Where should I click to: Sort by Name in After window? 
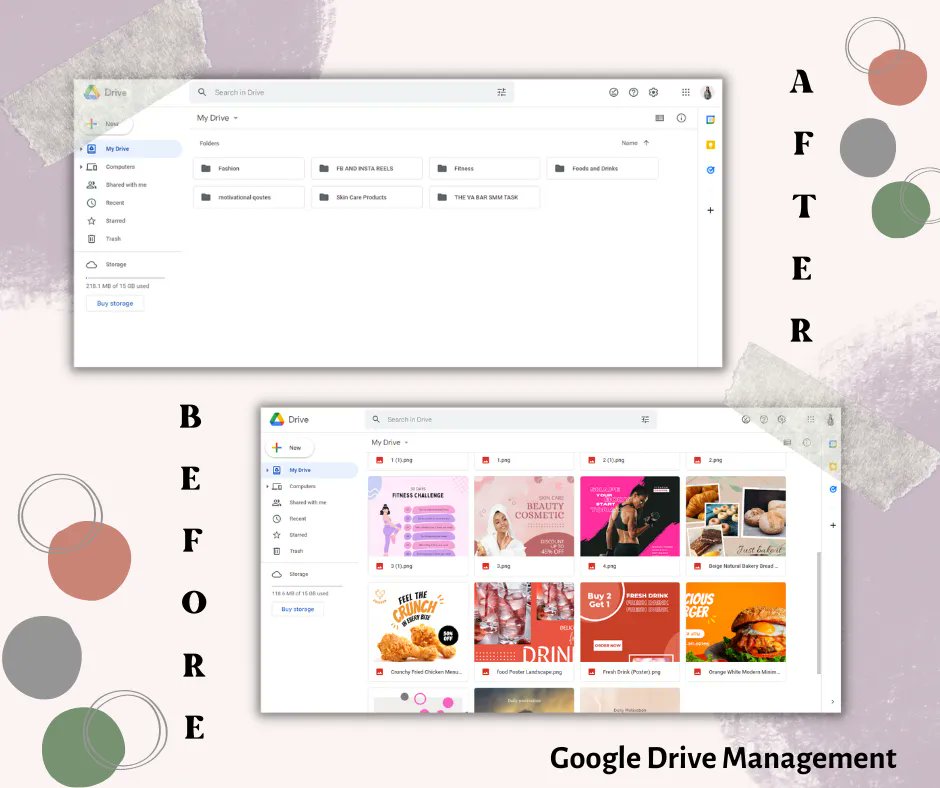coord(629,143)
